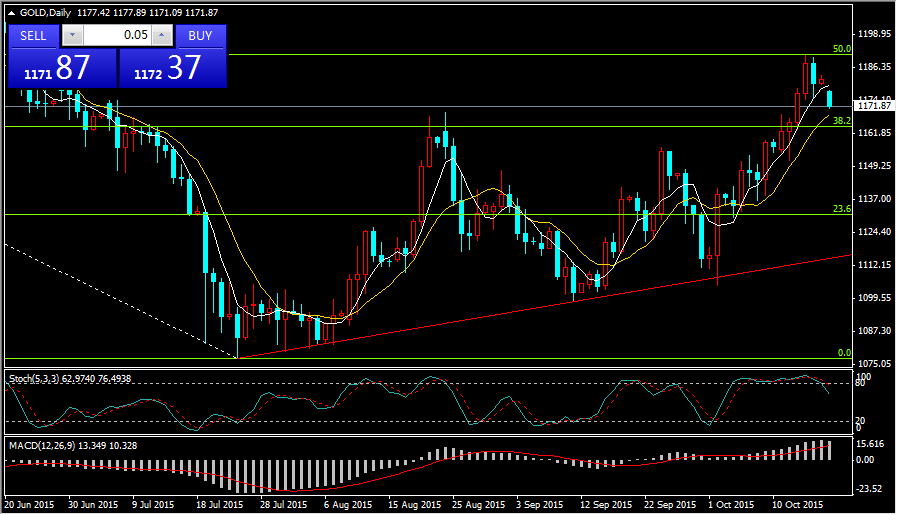Click the 1137.00 price scale label

click(875, 199)
